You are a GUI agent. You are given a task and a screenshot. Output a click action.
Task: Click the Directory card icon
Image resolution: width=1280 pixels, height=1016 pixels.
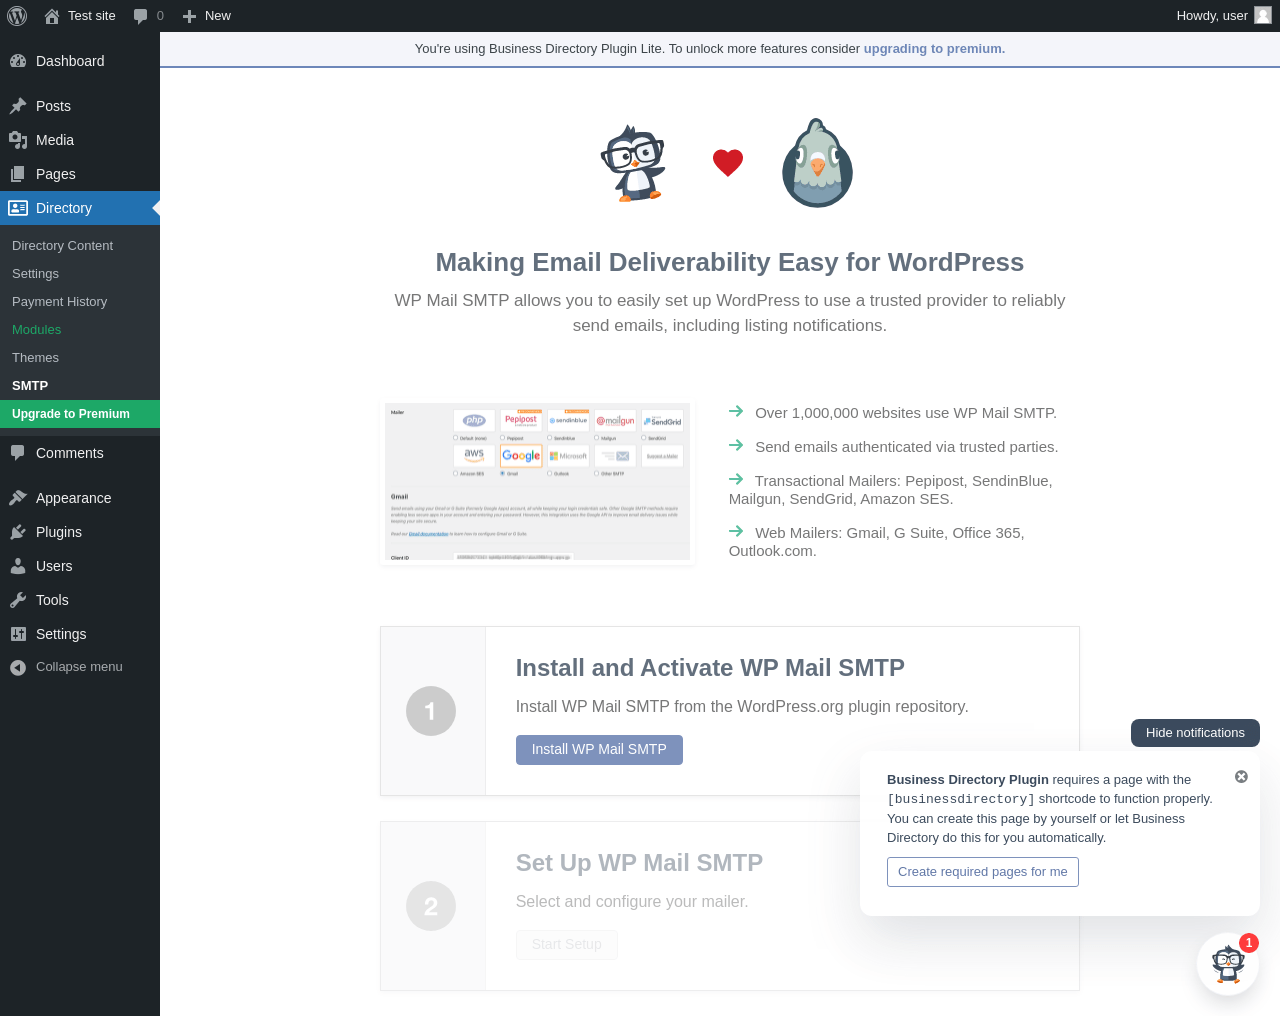point(18,208)
